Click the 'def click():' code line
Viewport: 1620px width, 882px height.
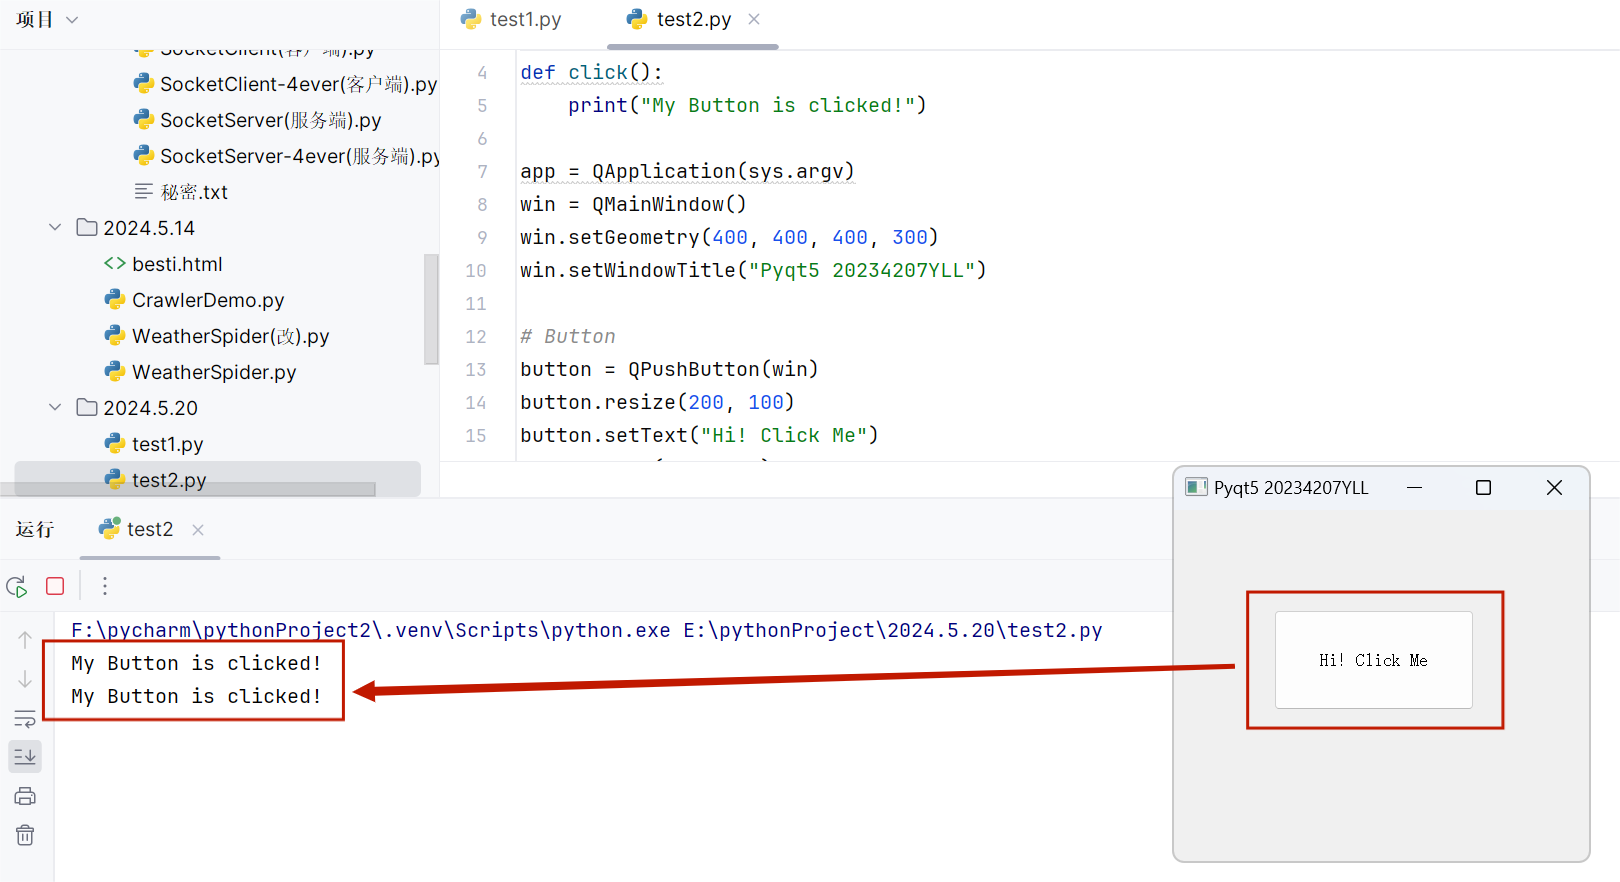pos(591,72)
